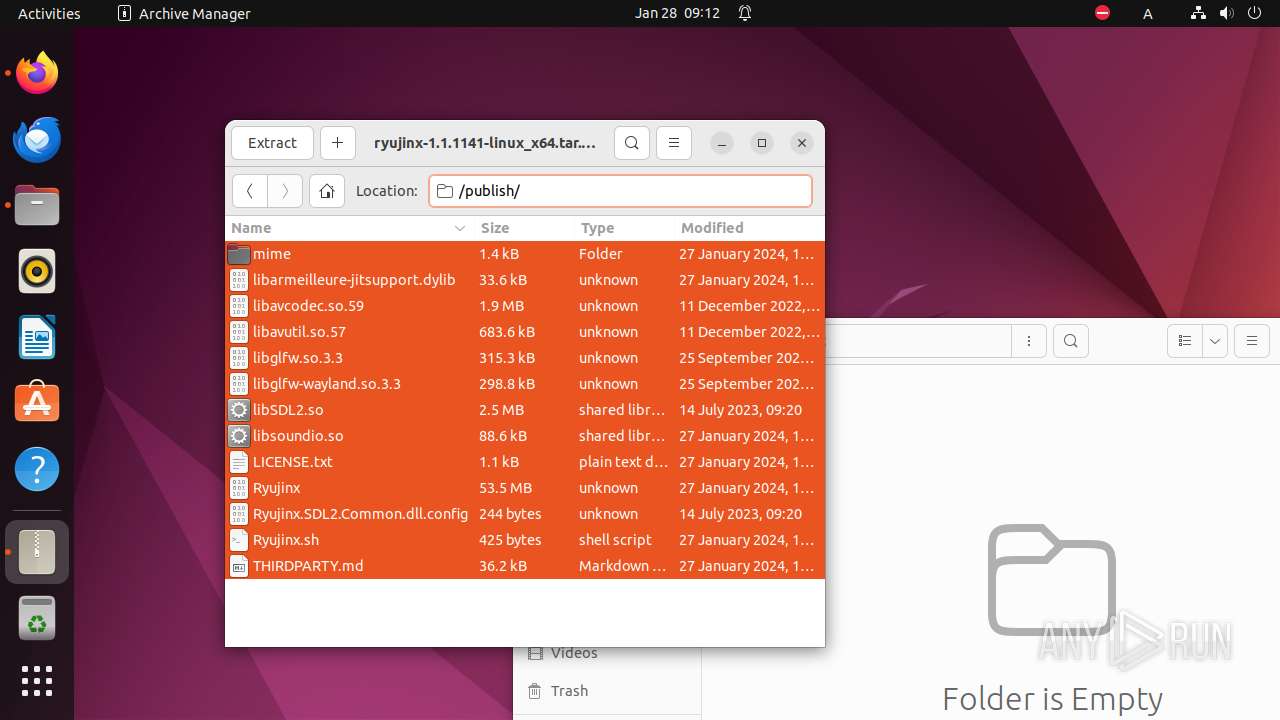Viewport: 1280px width, 720px height.
Task: Expand Files window view options dropdown
Action: pyautogui.click(x=1215, y=341)
